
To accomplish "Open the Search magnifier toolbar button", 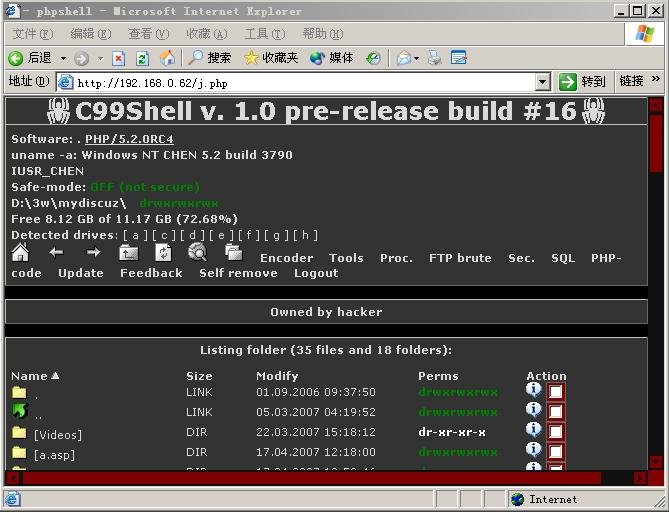I will pyautogui.click(x=209, y=58).
